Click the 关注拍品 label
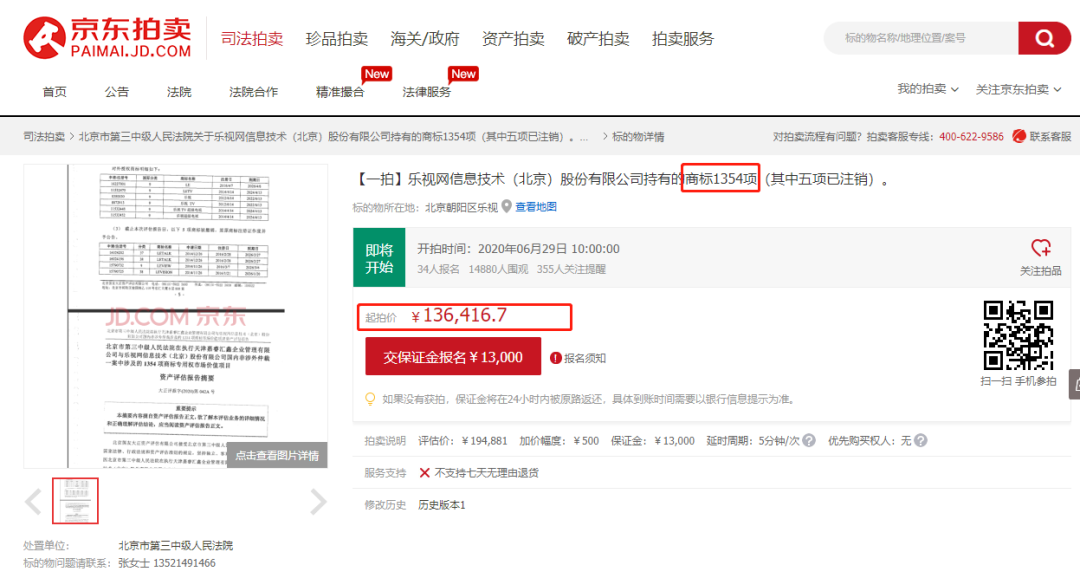 1041,271
